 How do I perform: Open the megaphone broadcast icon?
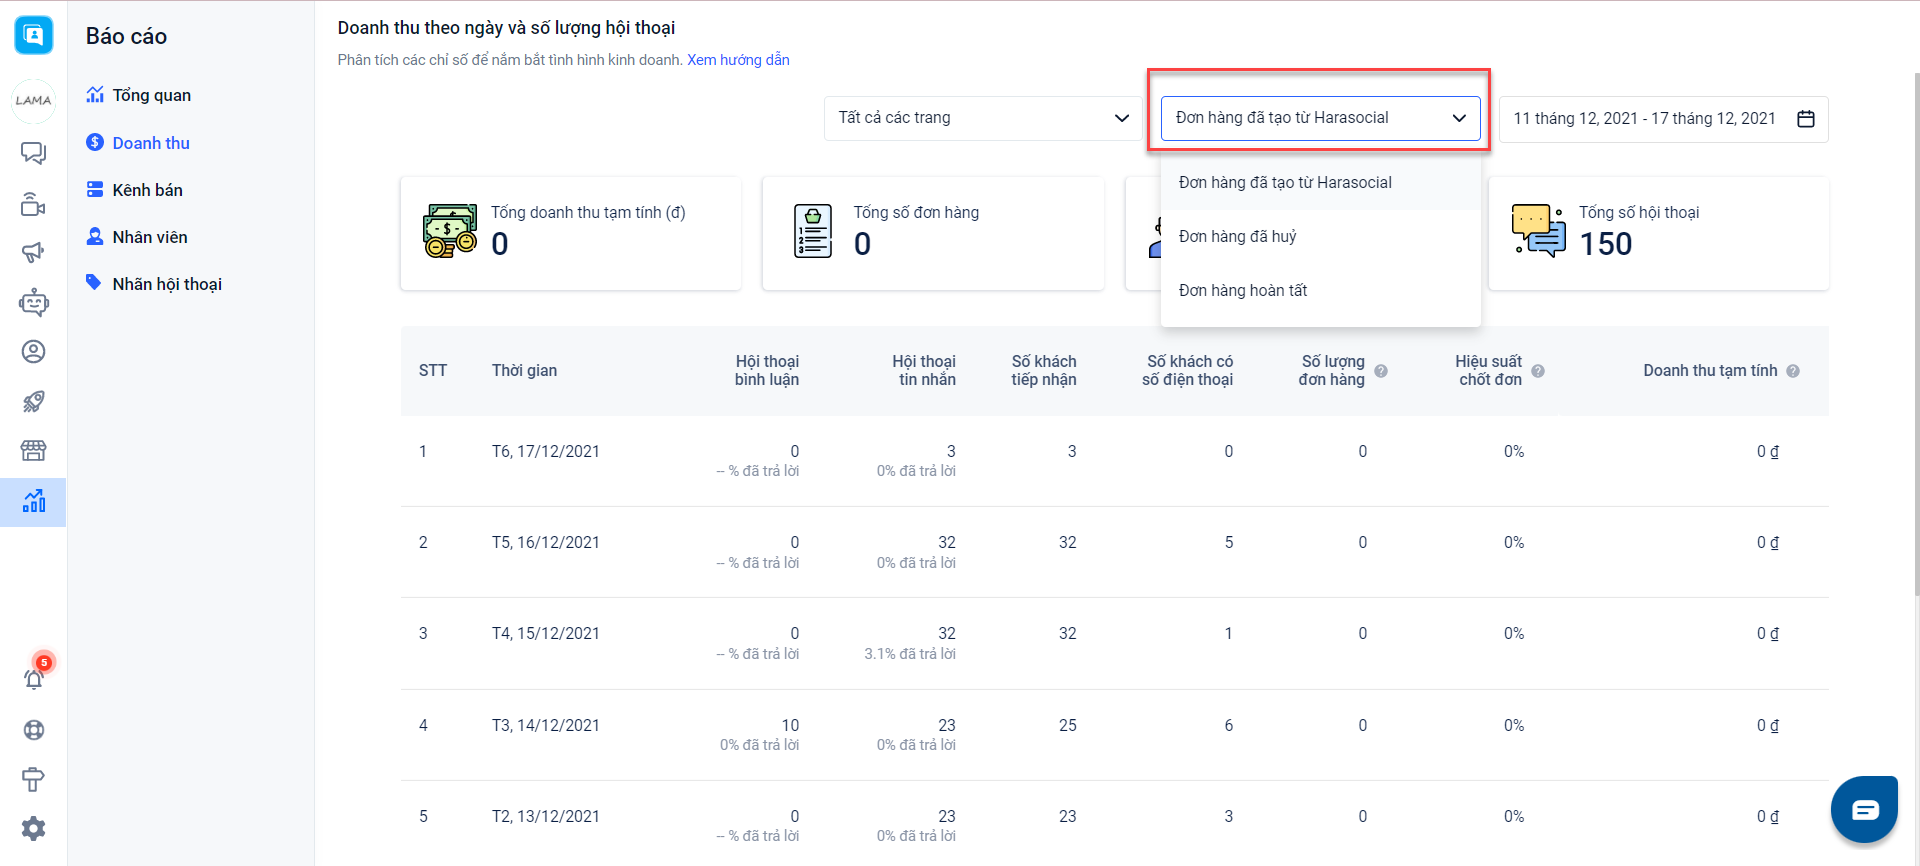[x=33, y=252]
